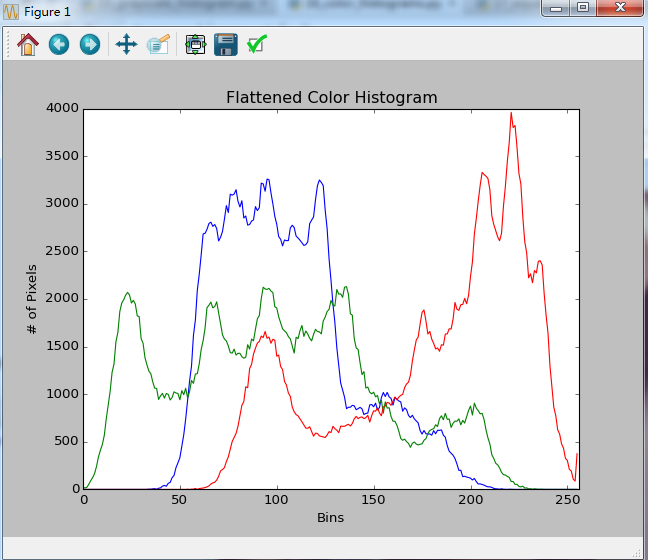The height and width of the screenshot is (560, 648).
Task: Click the Figure 1 window icon
Action: [11, 12]
